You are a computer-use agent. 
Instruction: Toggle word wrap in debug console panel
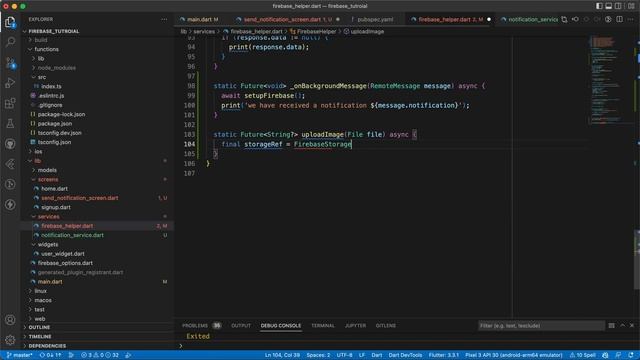pos(611,326)
